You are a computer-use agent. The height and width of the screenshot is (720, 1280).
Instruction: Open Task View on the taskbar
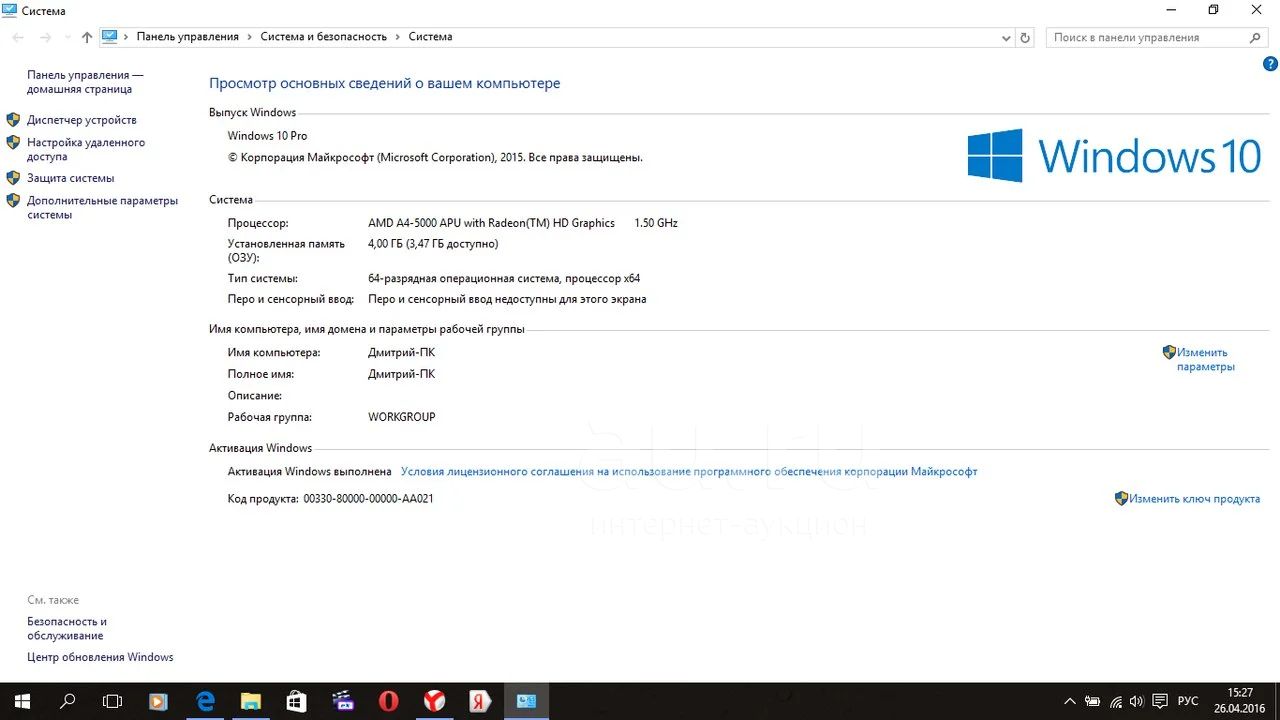pos(113,701)
